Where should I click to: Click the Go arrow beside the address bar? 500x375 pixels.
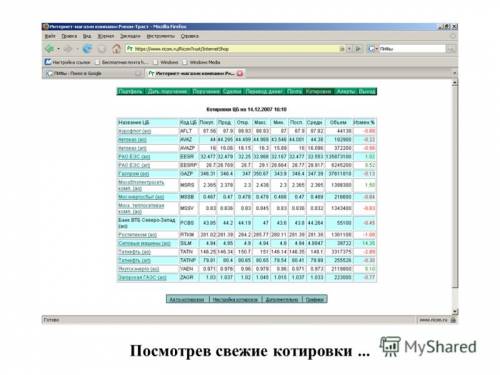358,49
